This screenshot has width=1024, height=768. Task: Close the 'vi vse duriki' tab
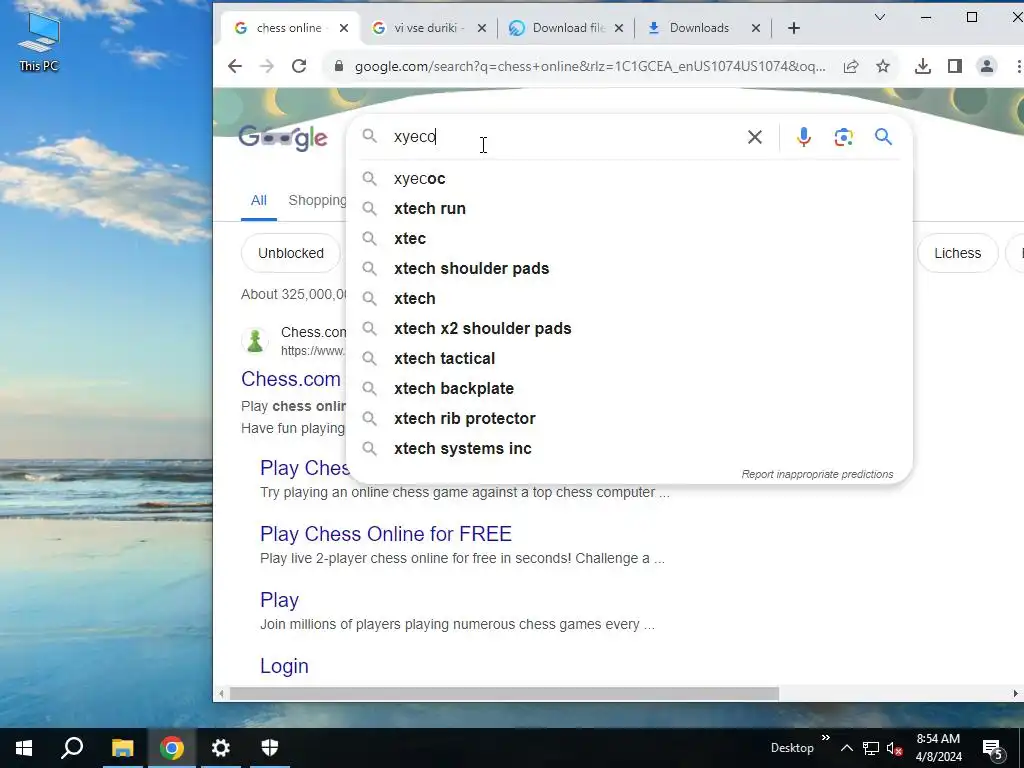(x=481, y=28)
